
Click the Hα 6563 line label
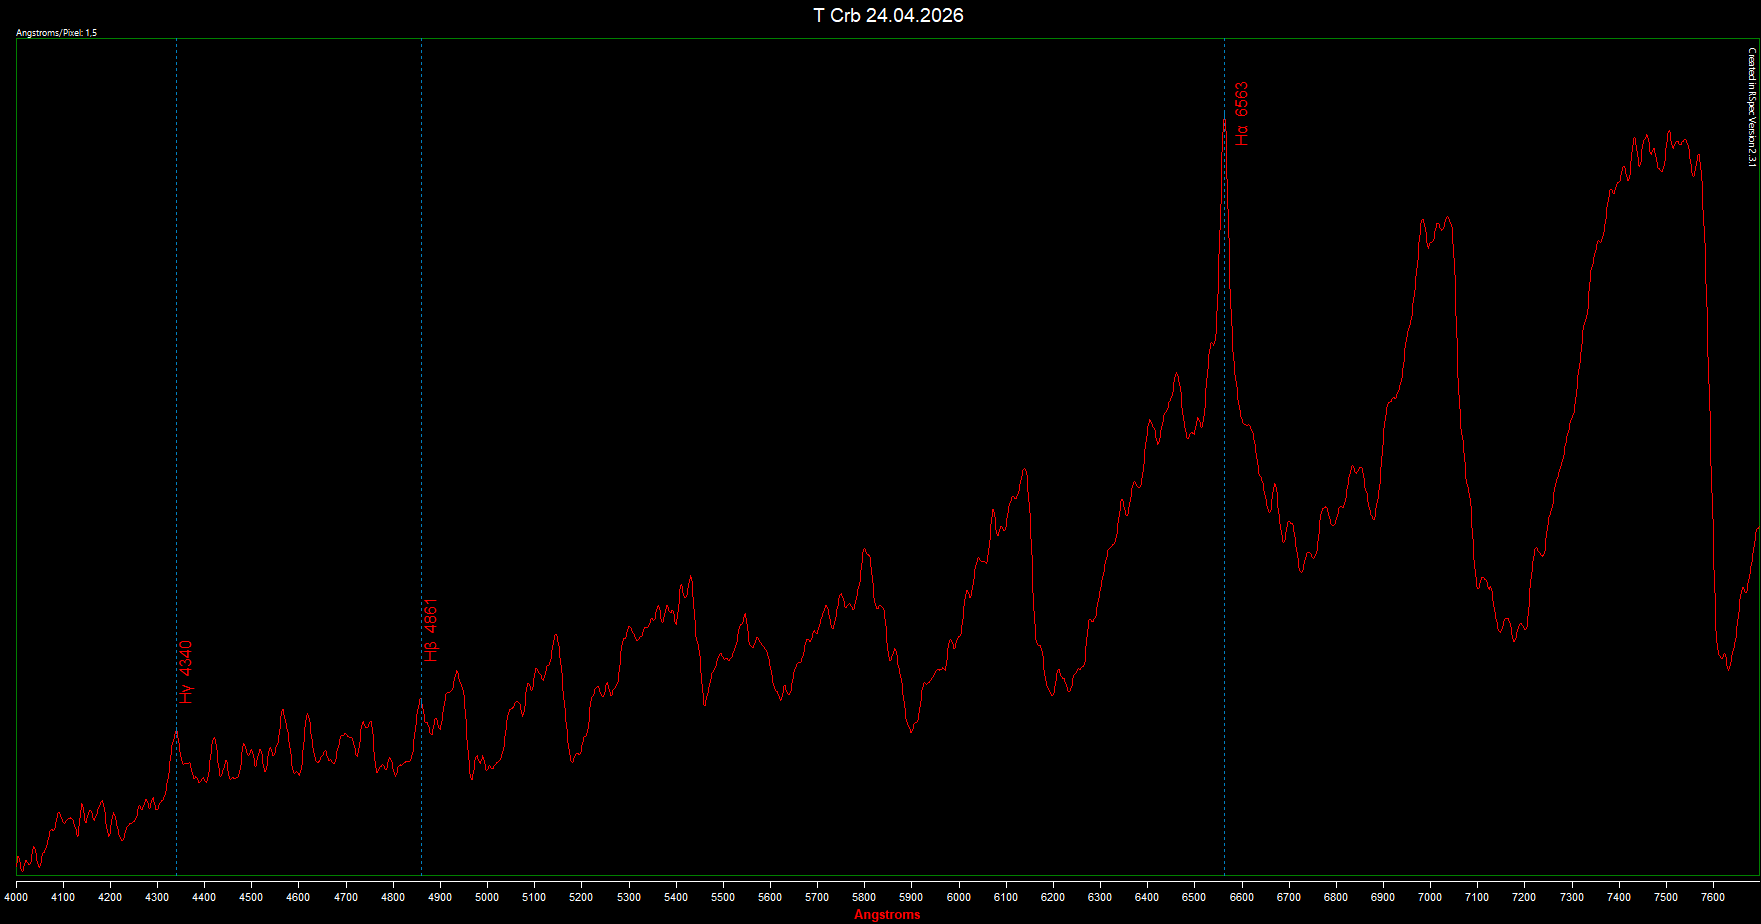pyautogui.click(x=1241, y=114)
